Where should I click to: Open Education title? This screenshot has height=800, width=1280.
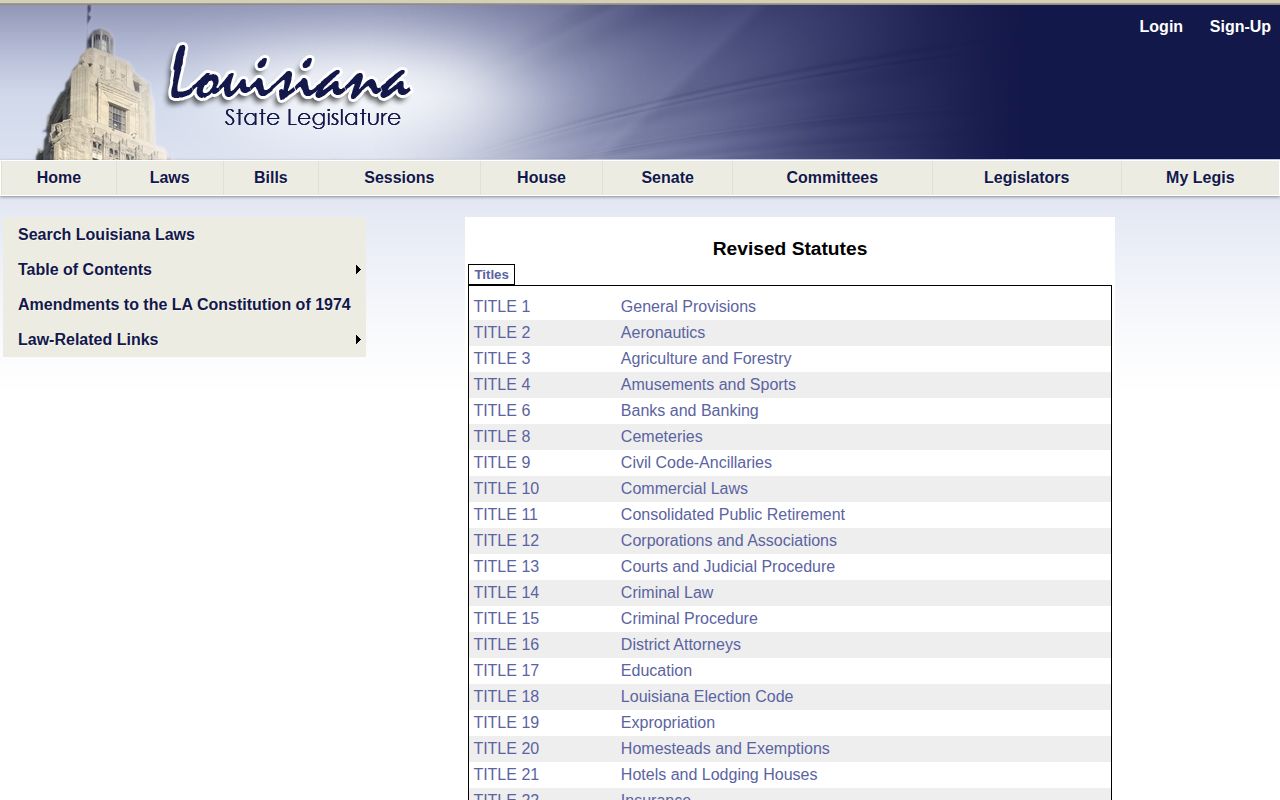coord(656,671)
